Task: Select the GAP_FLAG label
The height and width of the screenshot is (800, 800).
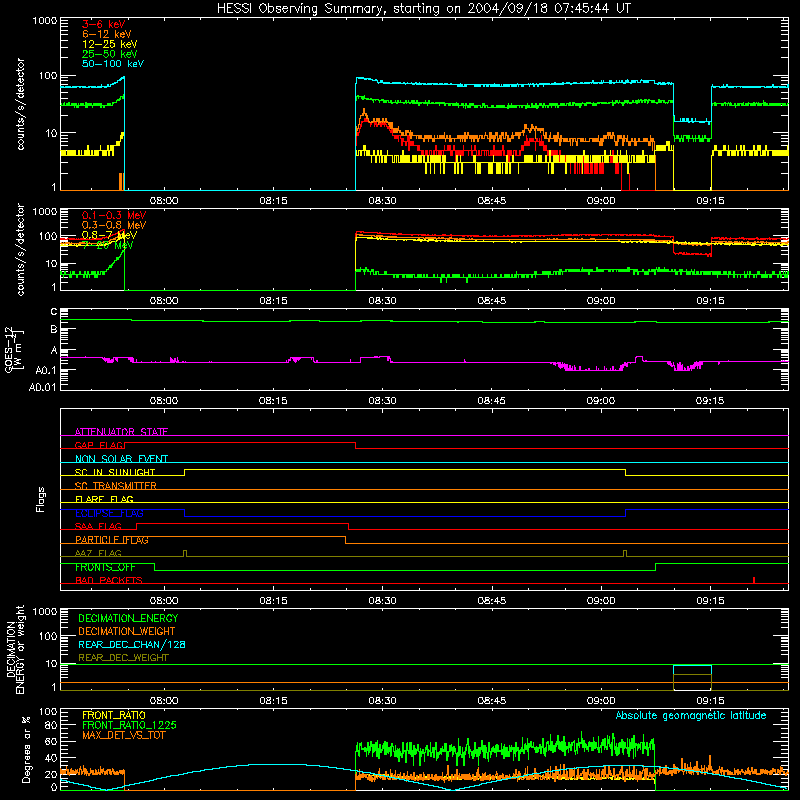Action: pos(100,445)
